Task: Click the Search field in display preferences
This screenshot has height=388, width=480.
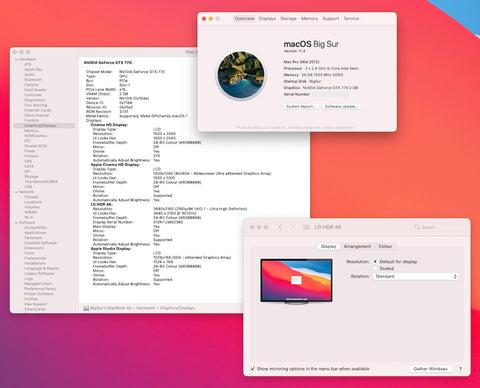Action: tap(438, 227)
